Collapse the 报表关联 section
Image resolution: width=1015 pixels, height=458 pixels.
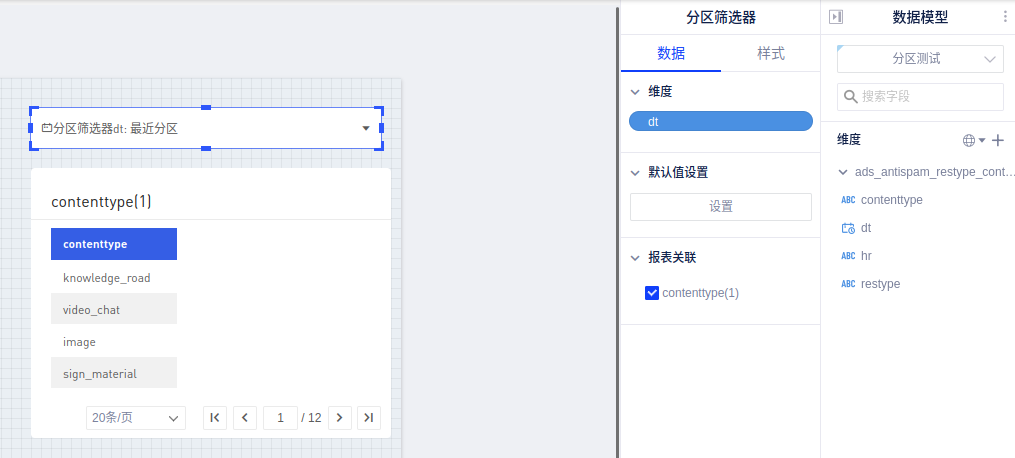pos(635,257)
